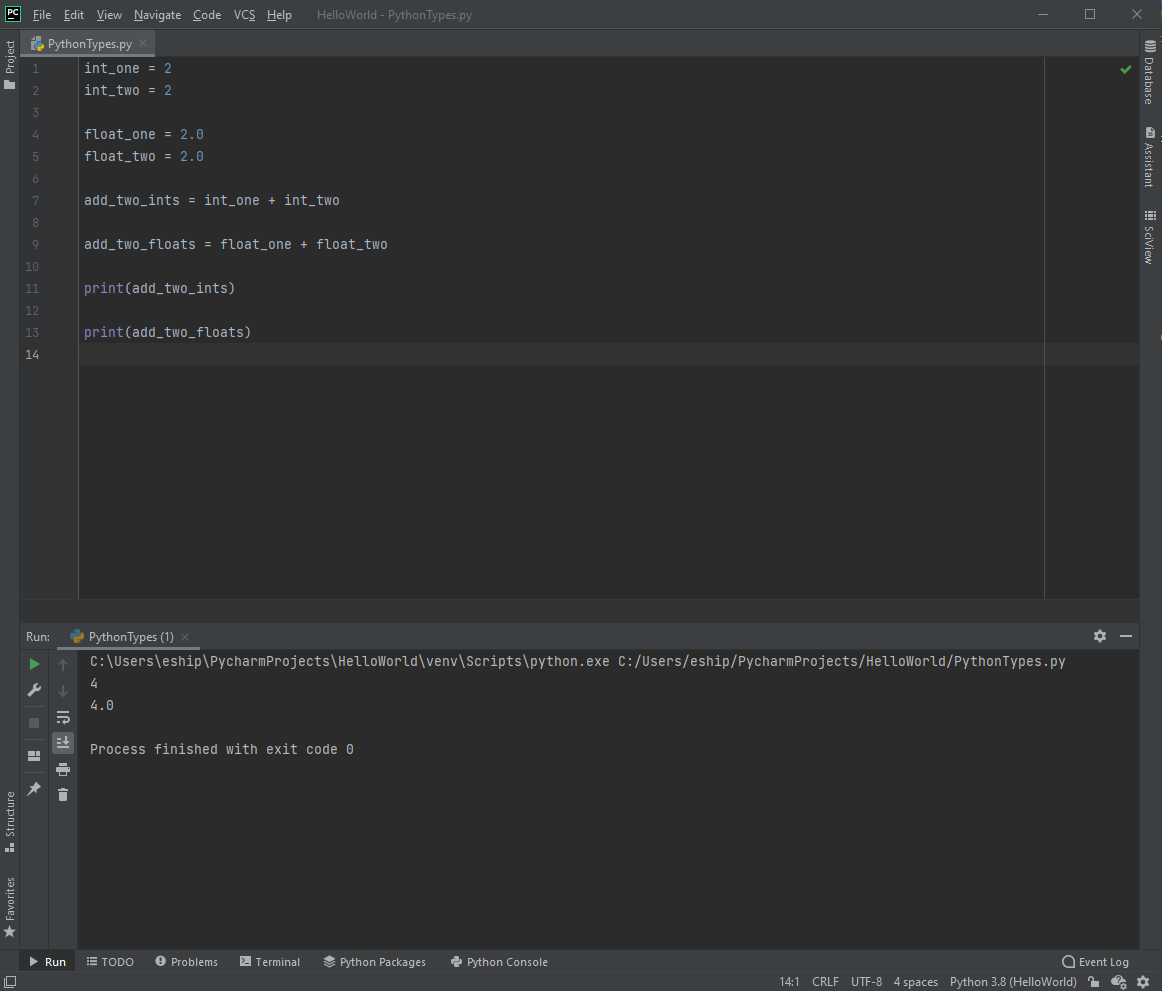This screenshot has height=991, width=1162.
Task: Open the run panel settings gear
Action: pyautogui.click(x=1099, y=636)
